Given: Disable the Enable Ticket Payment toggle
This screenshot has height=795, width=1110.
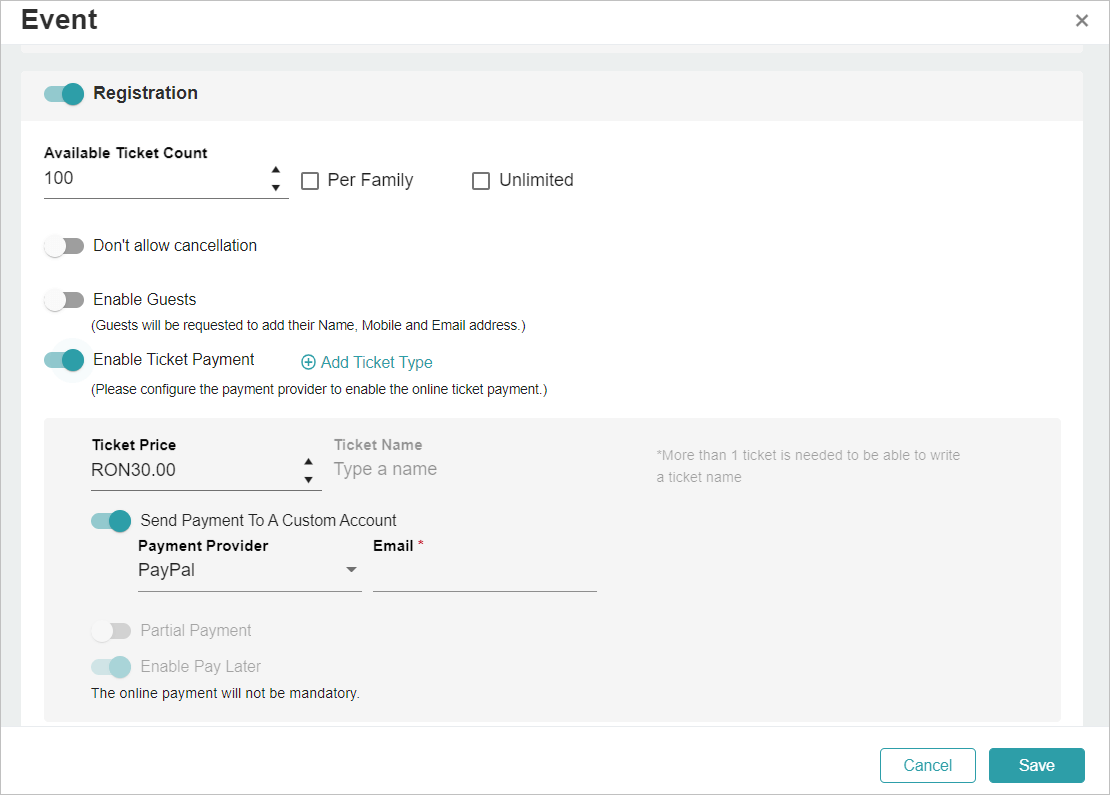Looking at the screenshot, I should coord(64,360).
